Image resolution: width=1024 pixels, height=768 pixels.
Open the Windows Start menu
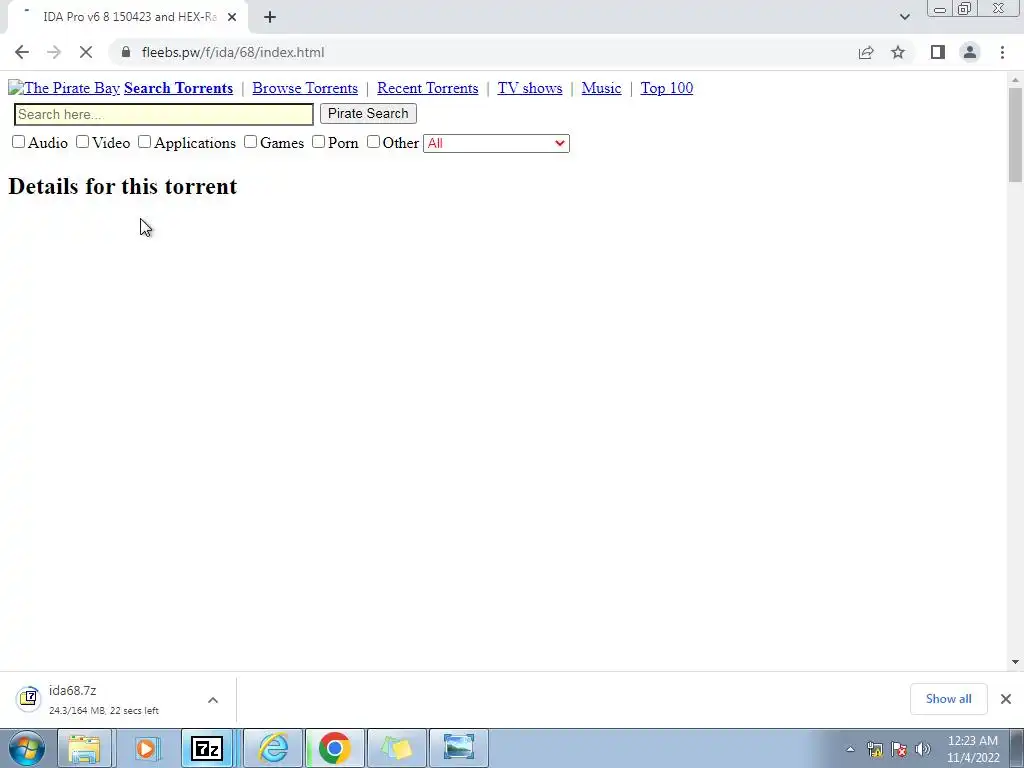coord(27,748)
